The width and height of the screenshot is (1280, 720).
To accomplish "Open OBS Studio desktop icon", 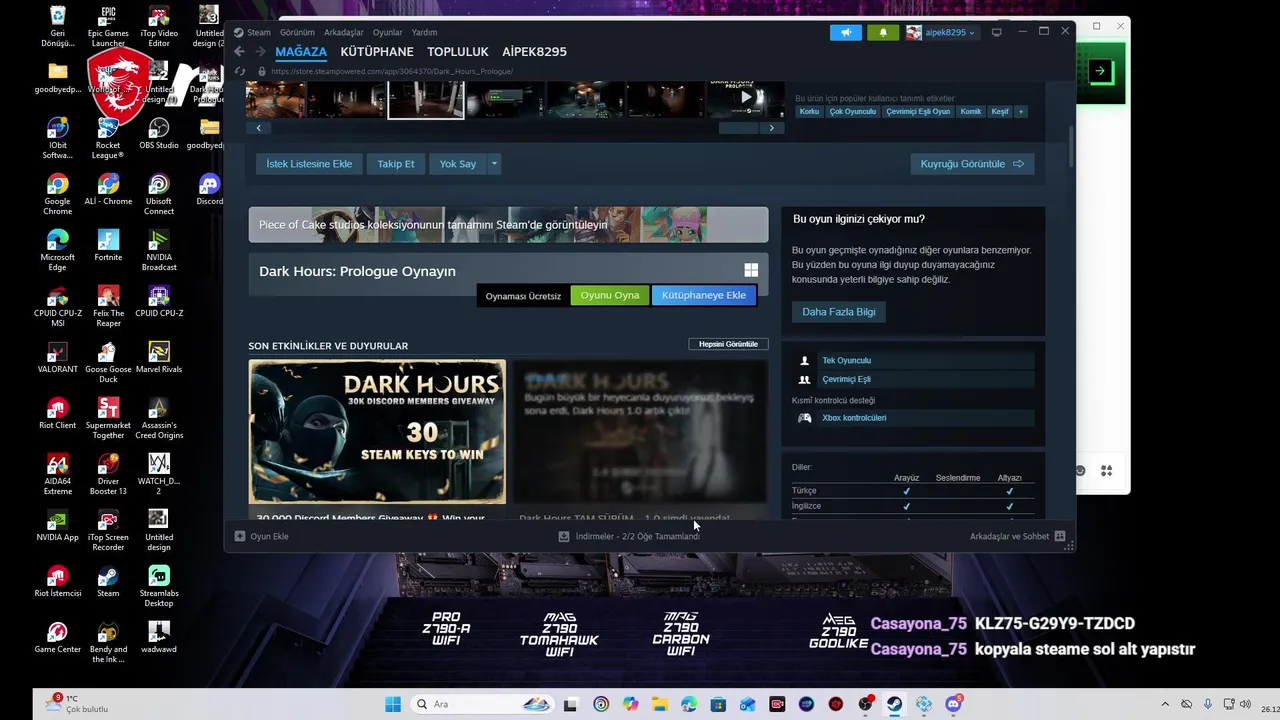I will point(159,134).
